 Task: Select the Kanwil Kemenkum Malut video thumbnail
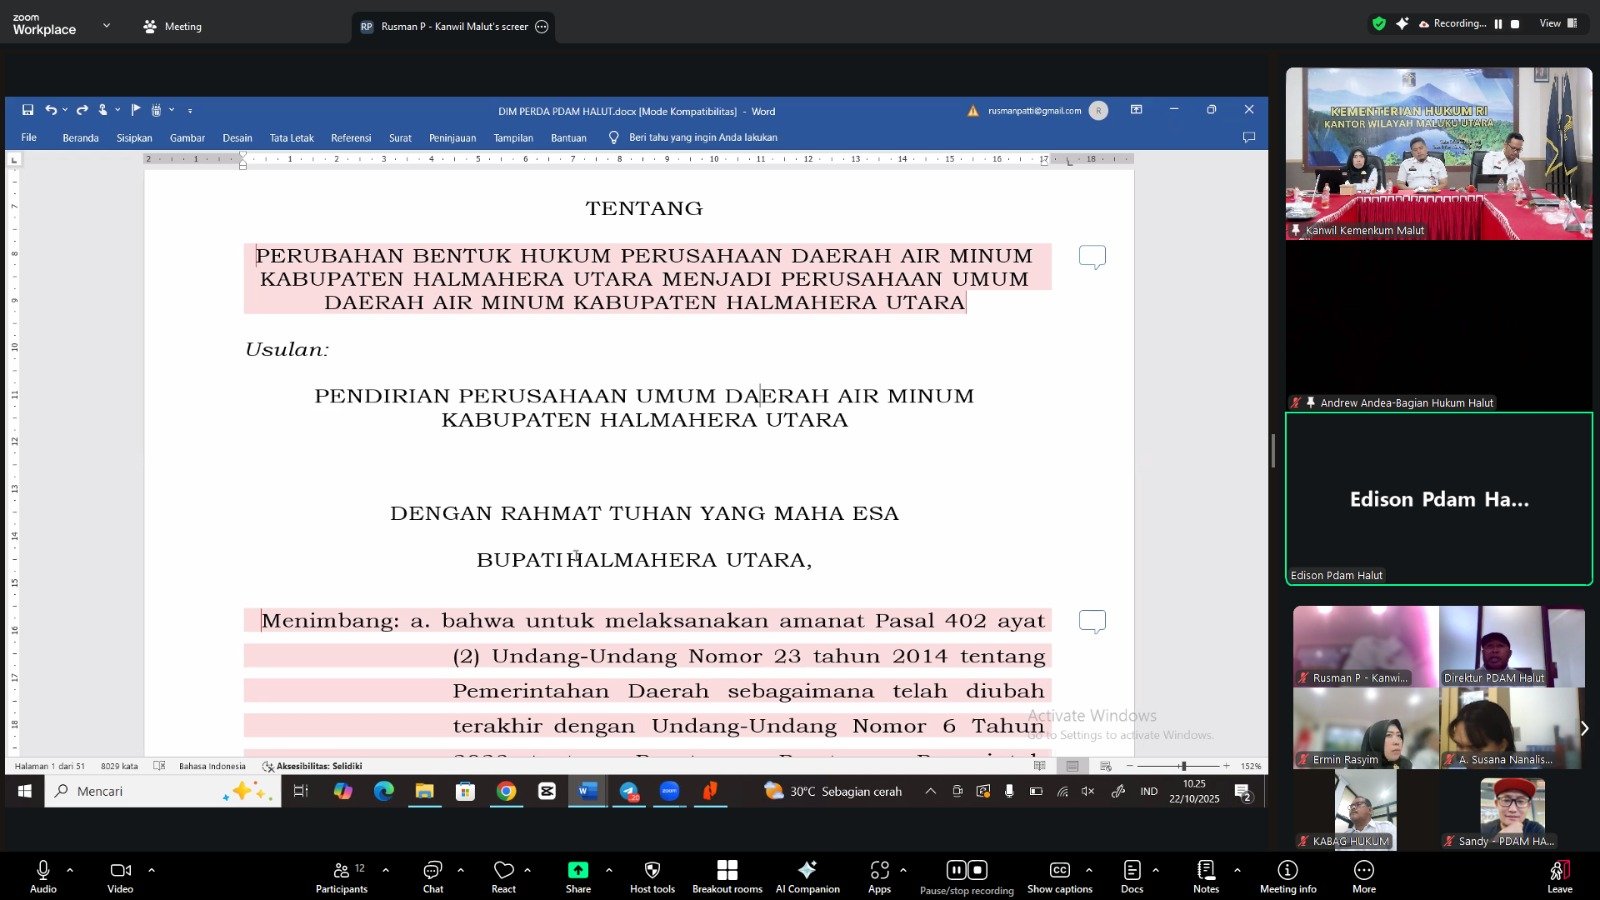(x=1438, y=153)
